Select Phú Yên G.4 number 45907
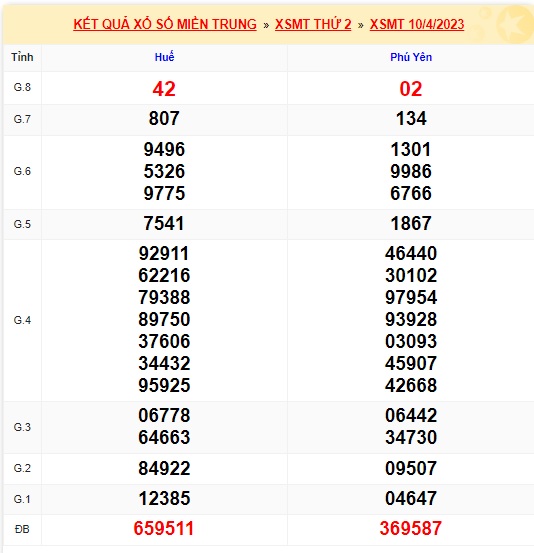534x553 pixels. (411, 364)
